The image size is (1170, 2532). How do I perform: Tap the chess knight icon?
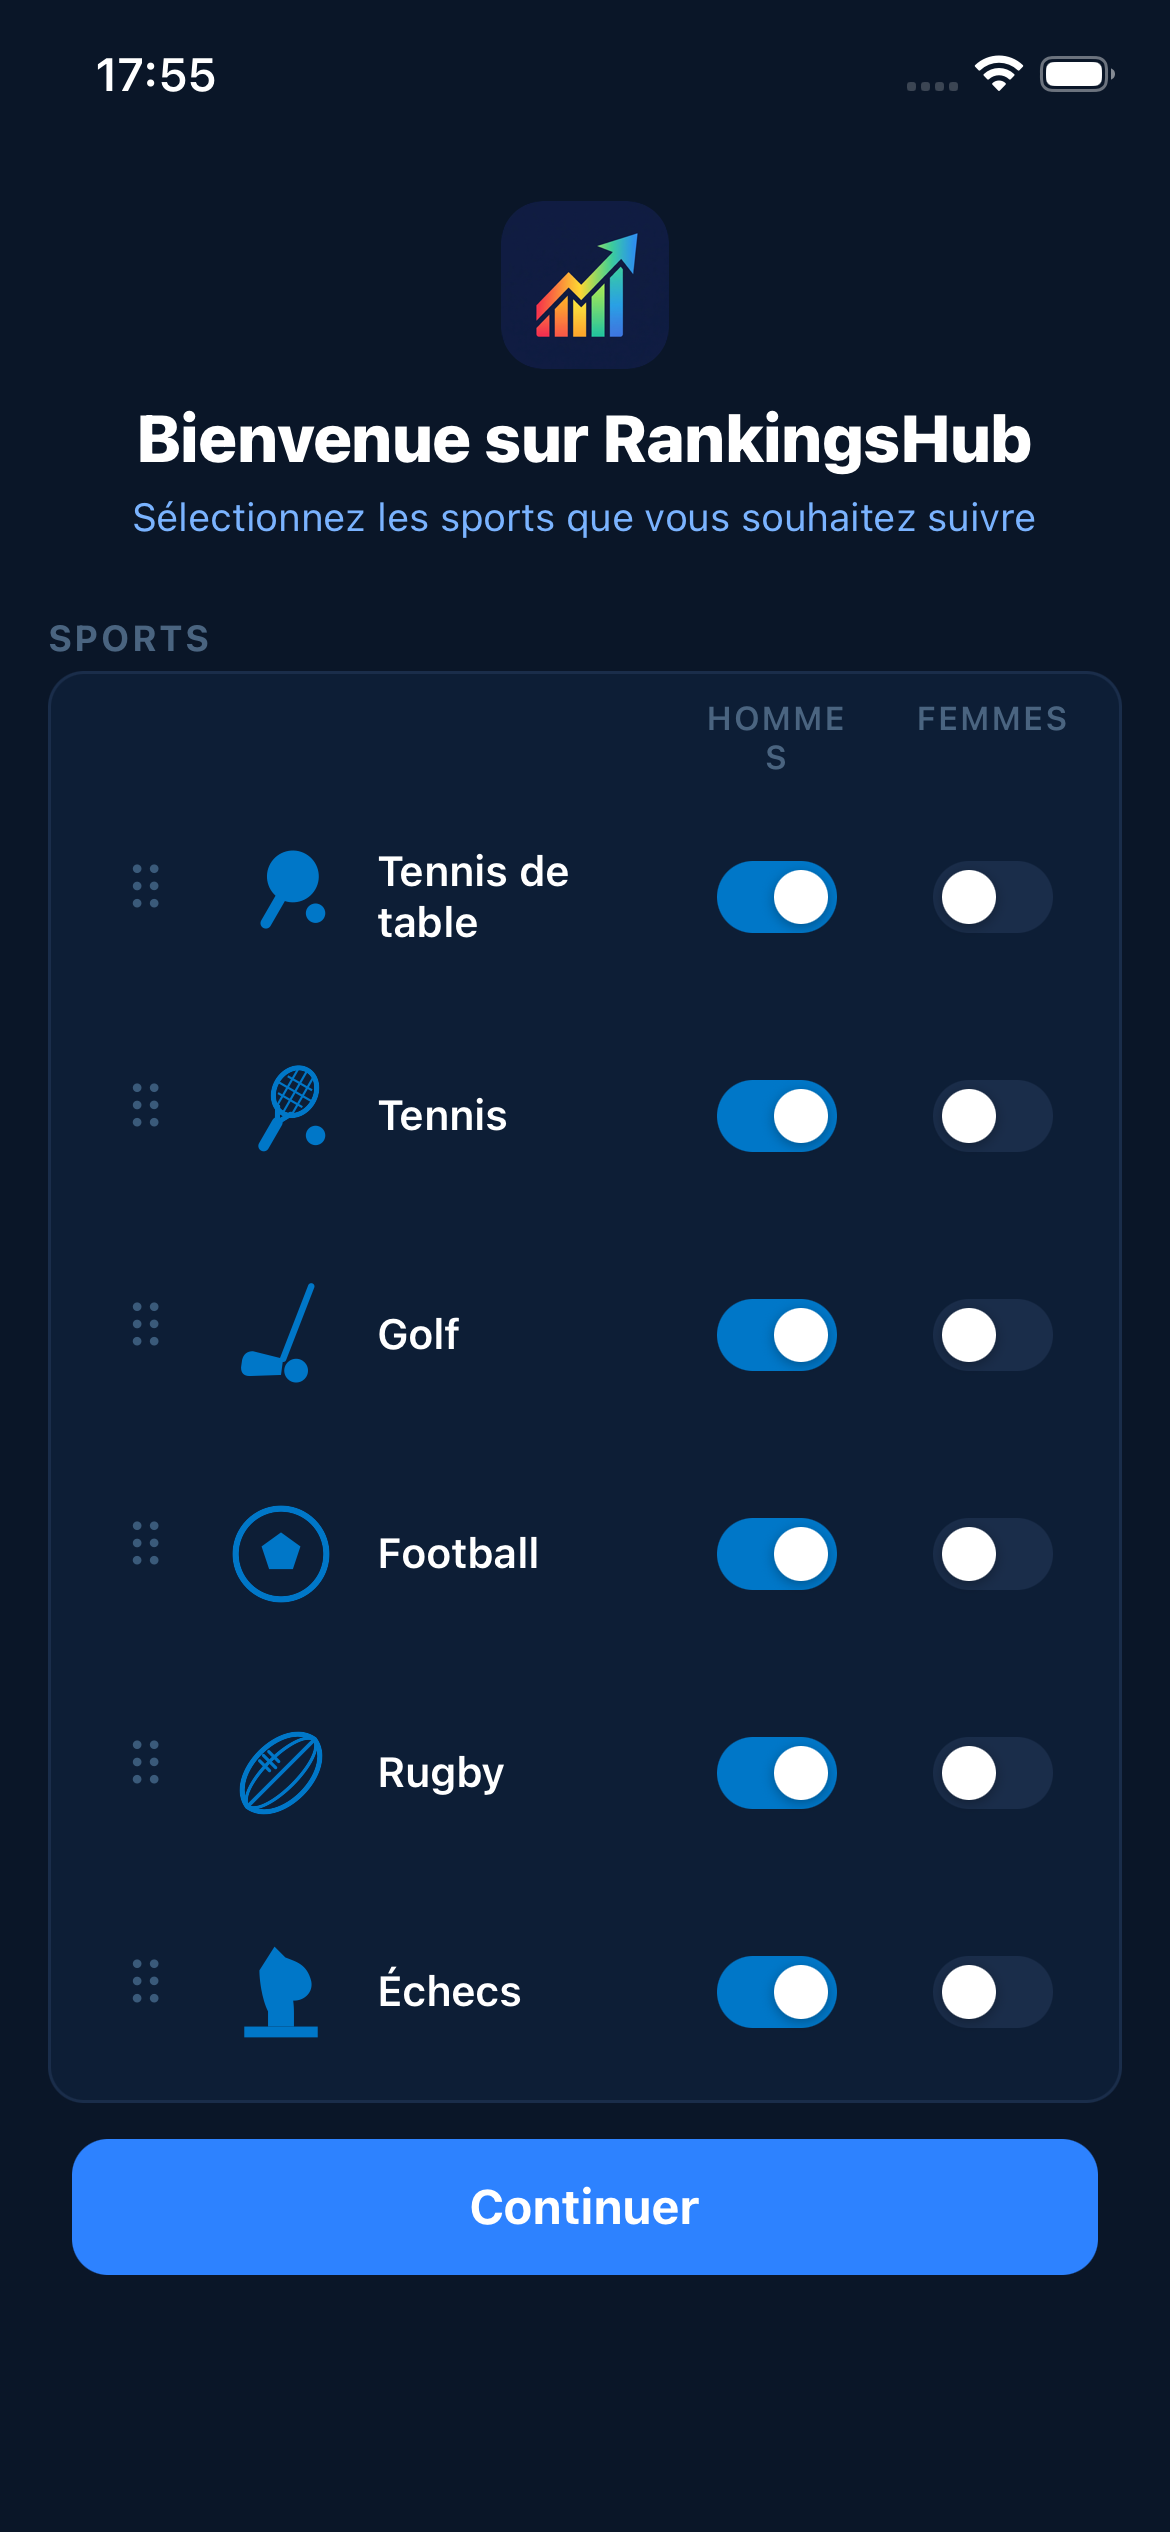(281, 1992)
